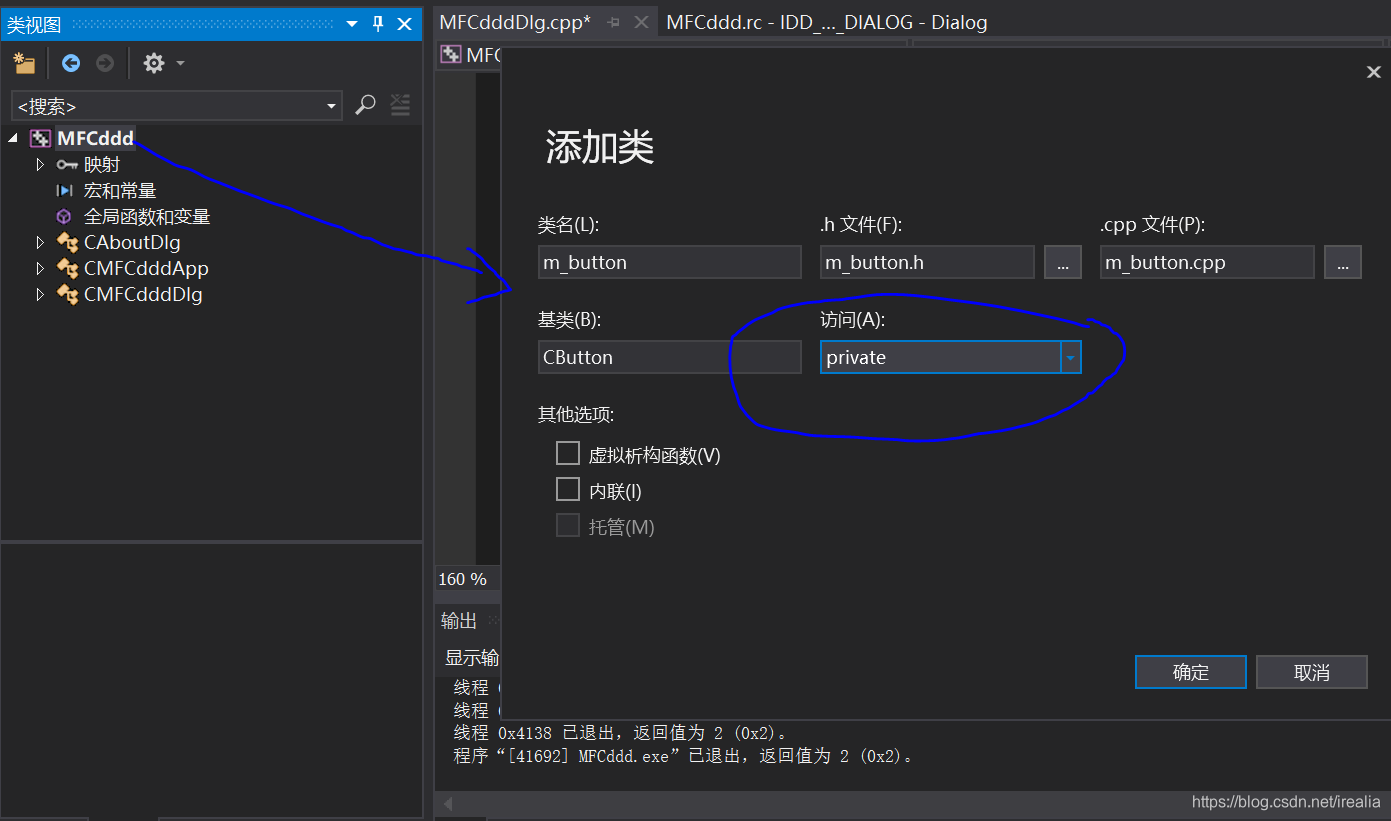Image resolution: width=1391 pixels, height=821 pixels.
Task: Select the CMFCdddDlg class
Action: tap(143, 294)
